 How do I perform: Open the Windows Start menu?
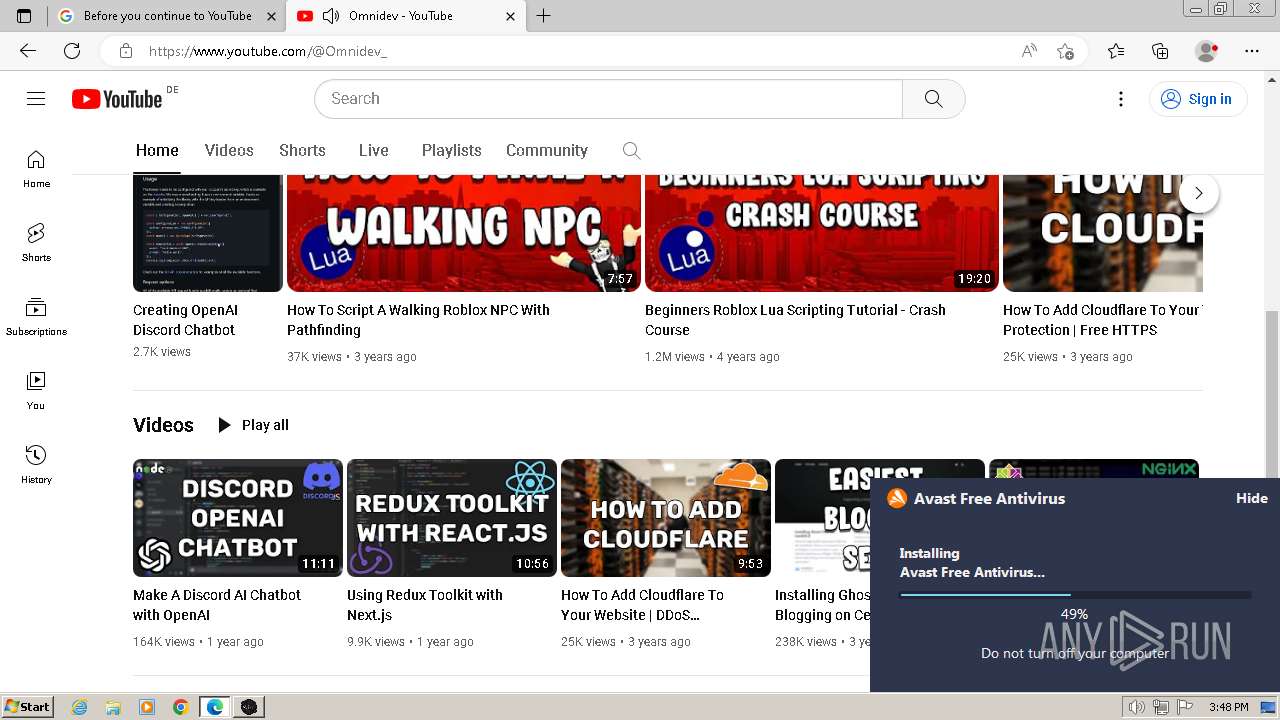tap(27, 707)
